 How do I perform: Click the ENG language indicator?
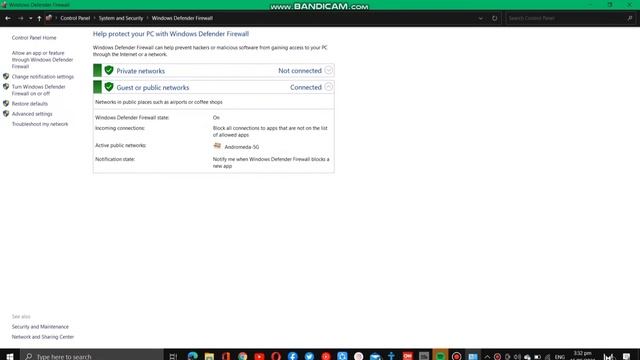560,357
